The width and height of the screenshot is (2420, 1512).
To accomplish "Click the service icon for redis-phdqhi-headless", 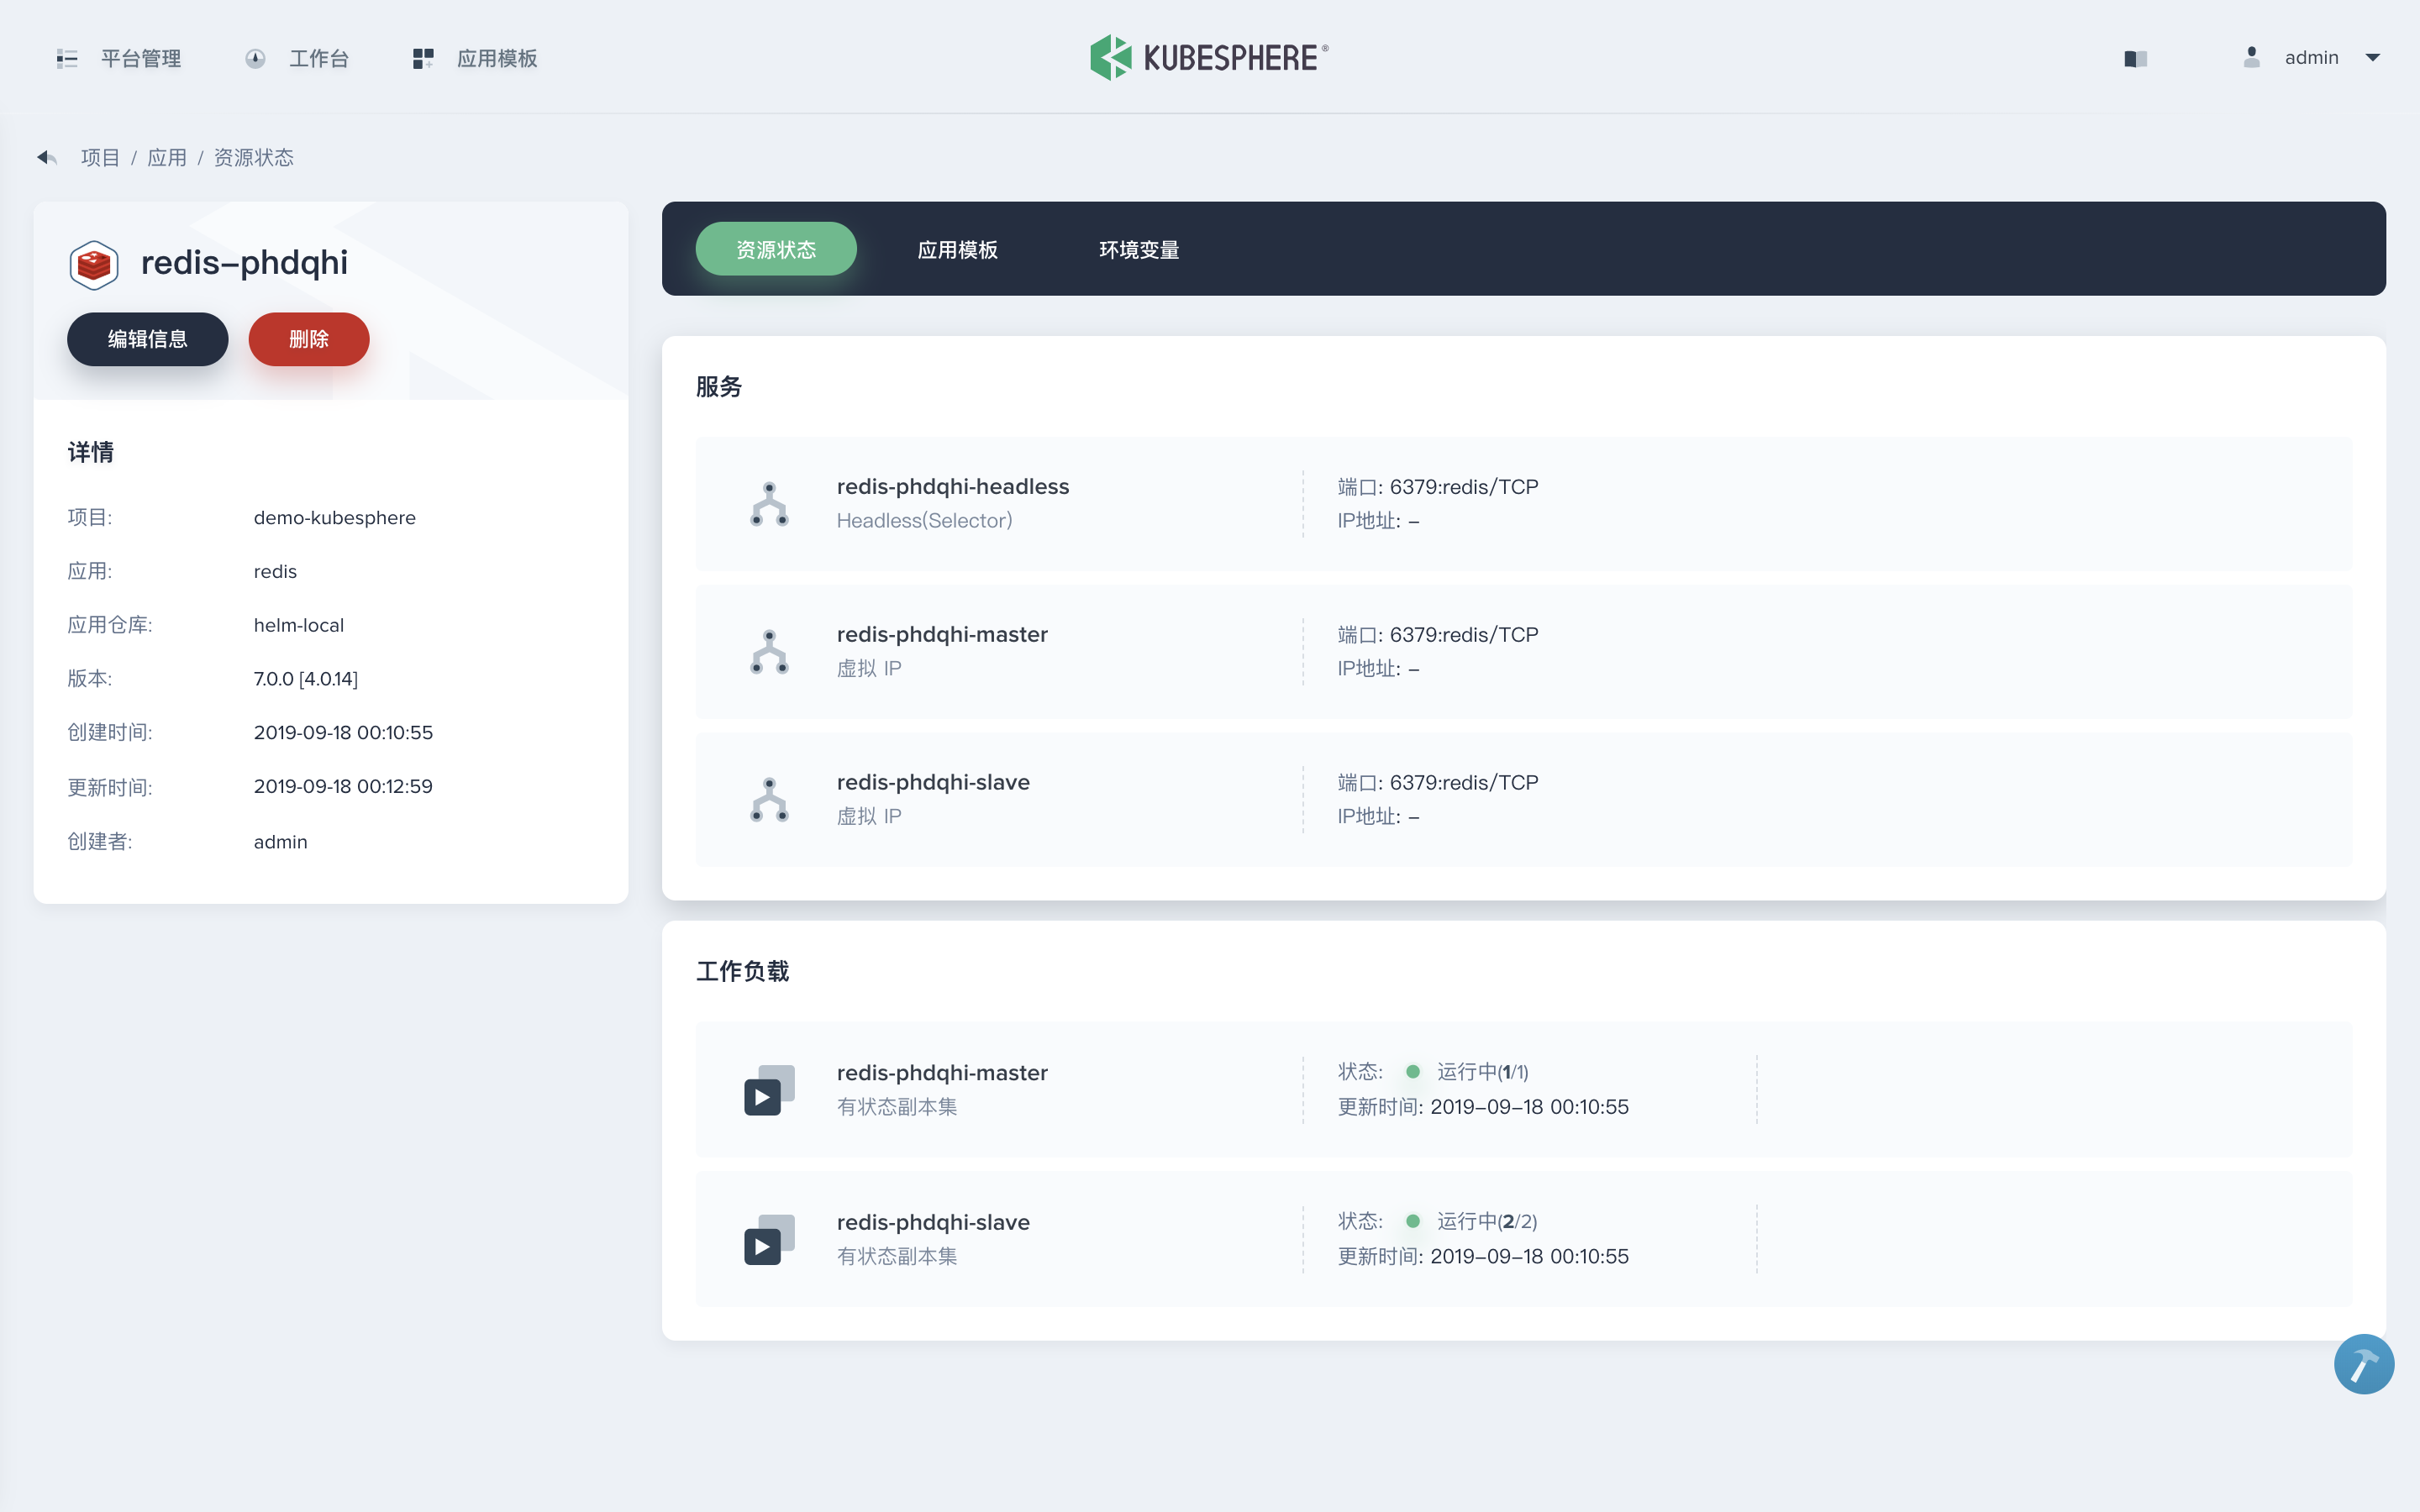I will pyautogui.click(x=769, y=504).
